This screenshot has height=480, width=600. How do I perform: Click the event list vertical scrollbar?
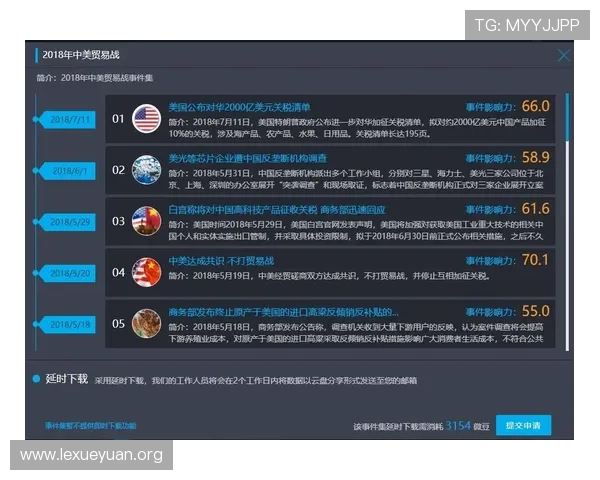(567, 222)
